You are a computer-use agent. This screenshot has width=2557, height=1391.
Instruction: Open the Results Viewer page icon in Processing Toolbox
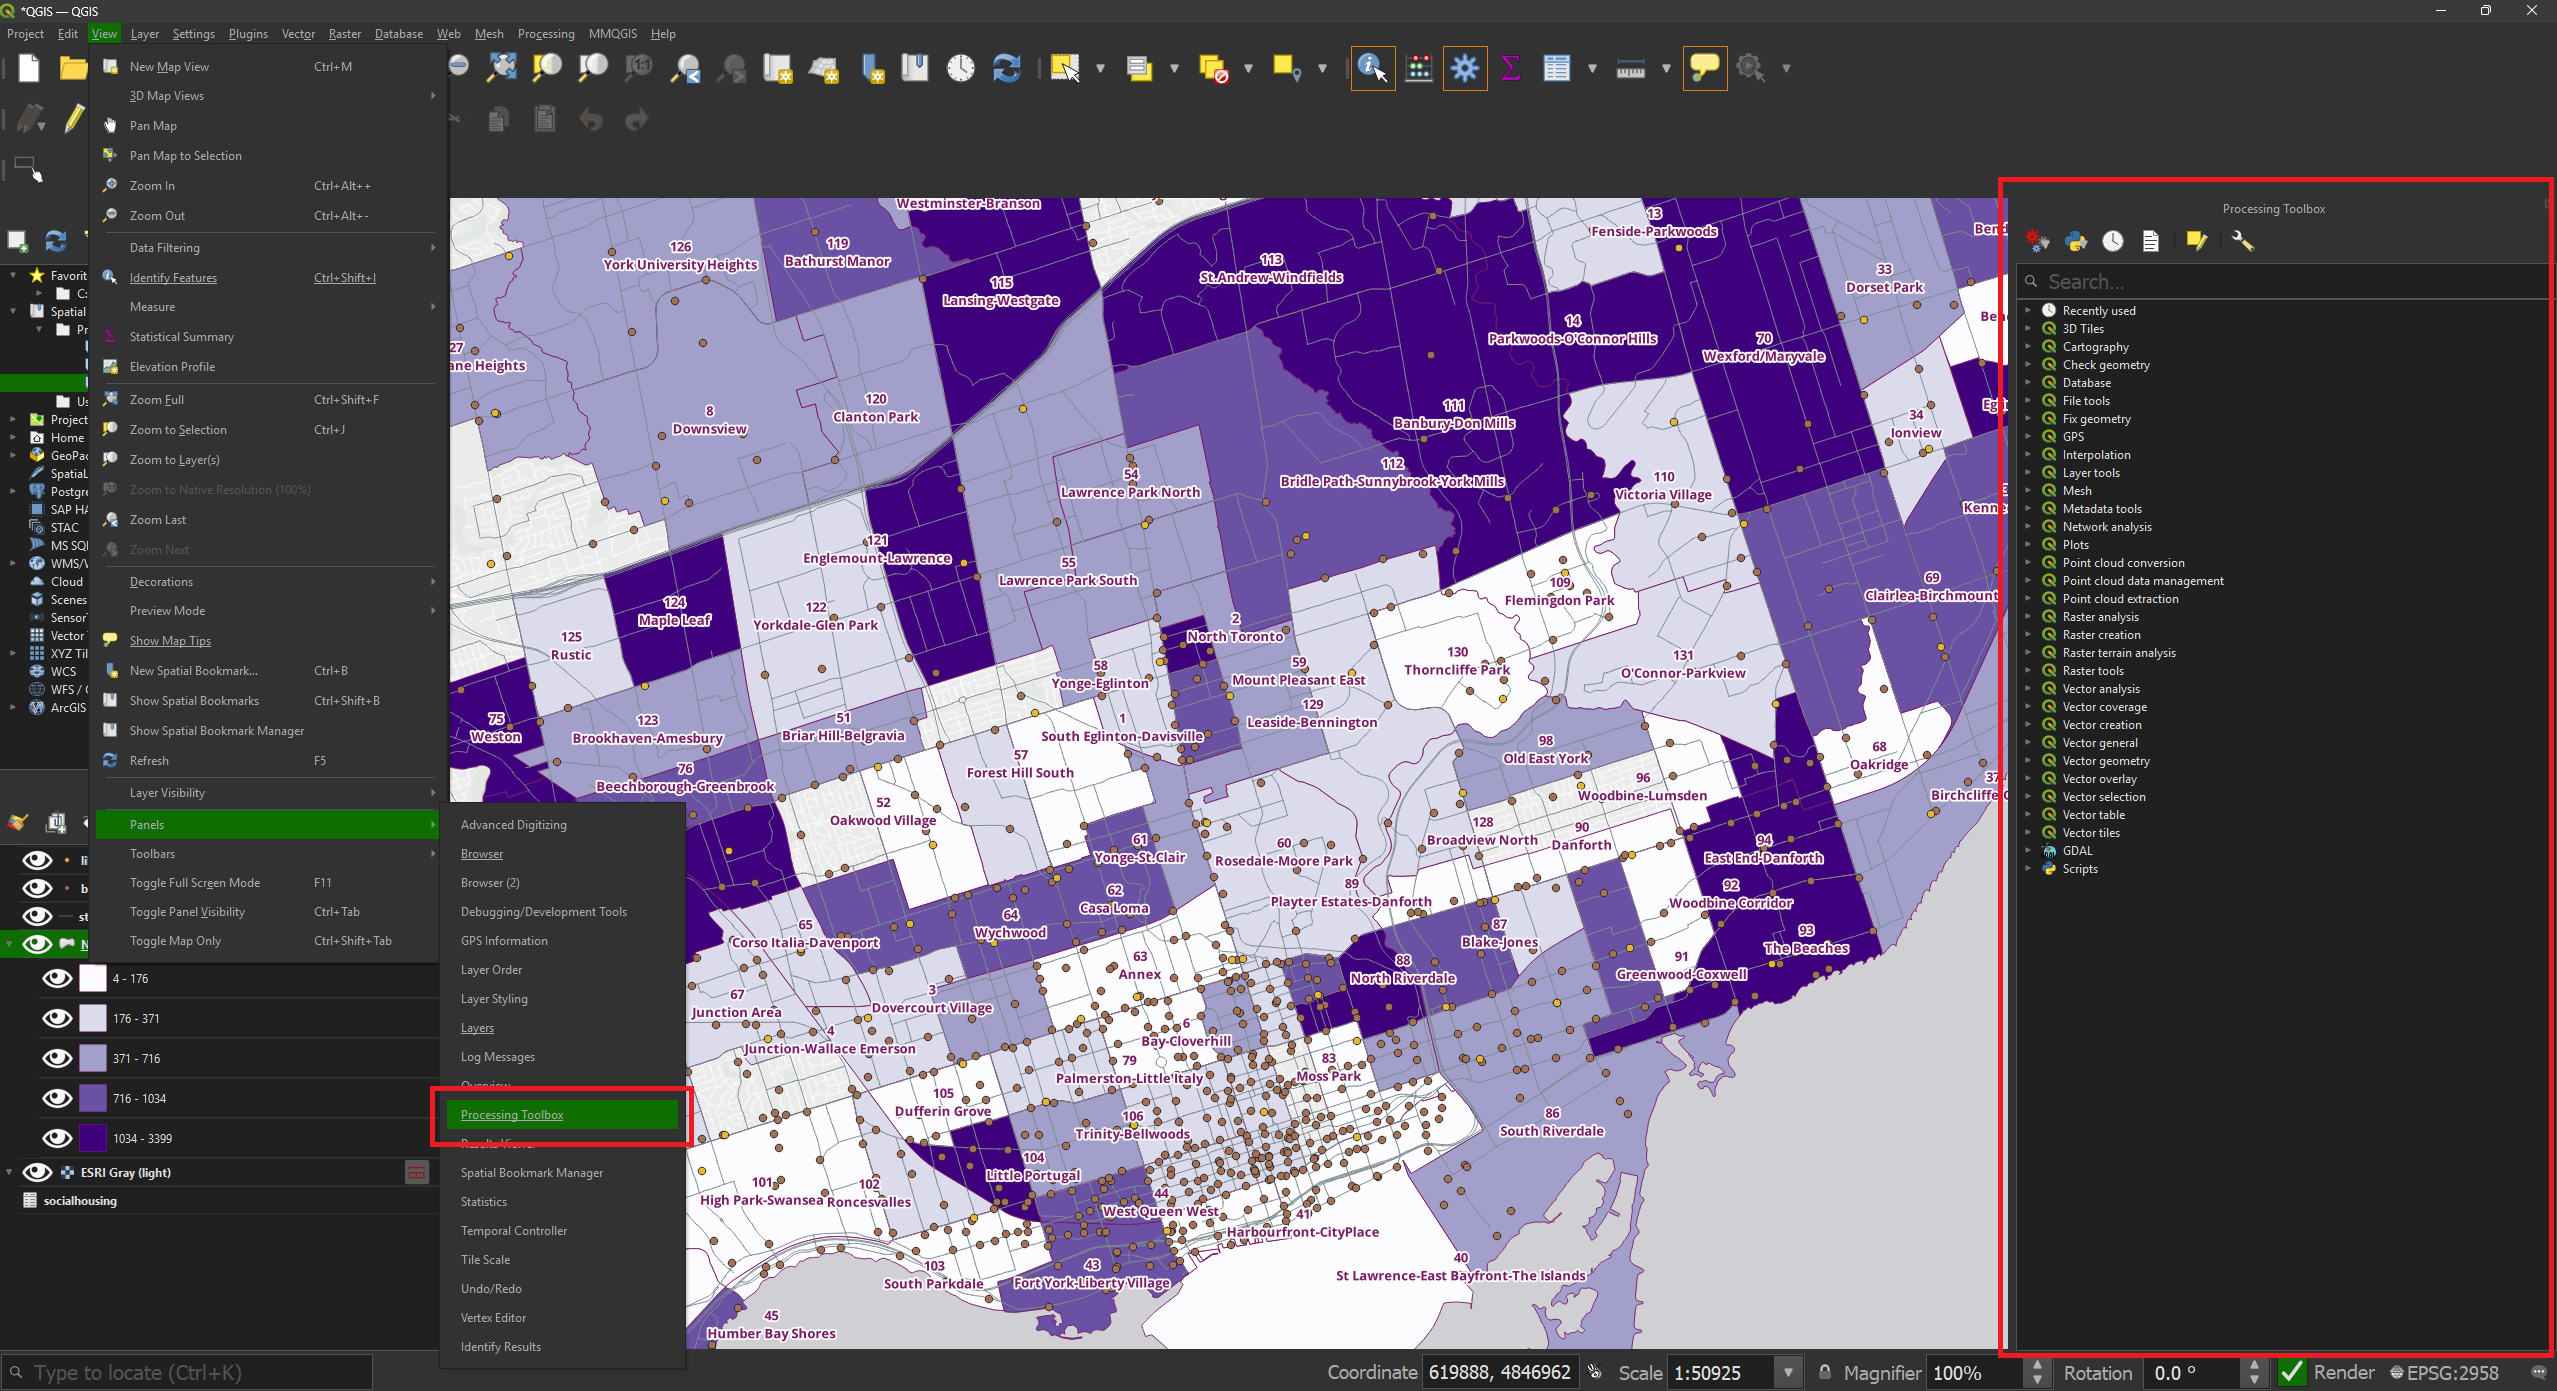pos(2151,241)
